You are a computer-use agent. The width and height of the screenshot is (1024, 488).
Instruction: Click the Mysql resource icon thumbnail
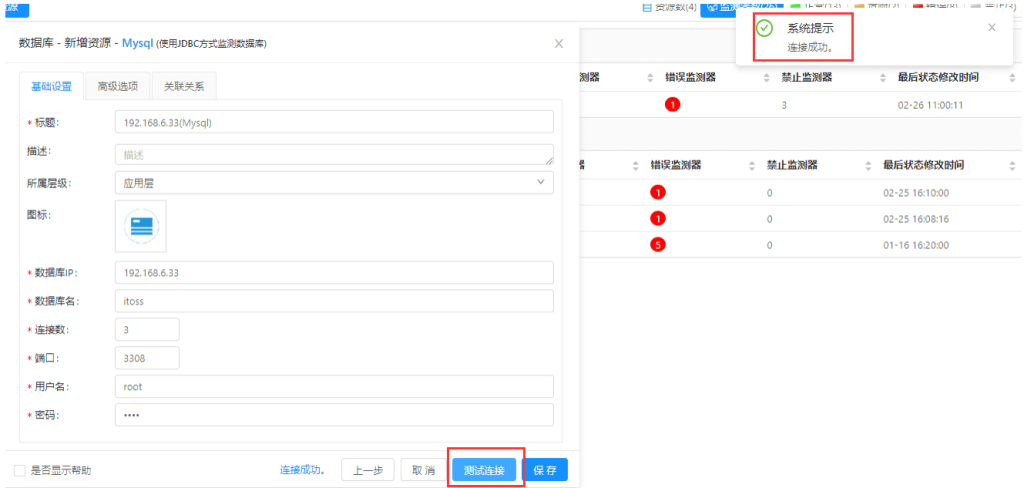pos(141,226)
